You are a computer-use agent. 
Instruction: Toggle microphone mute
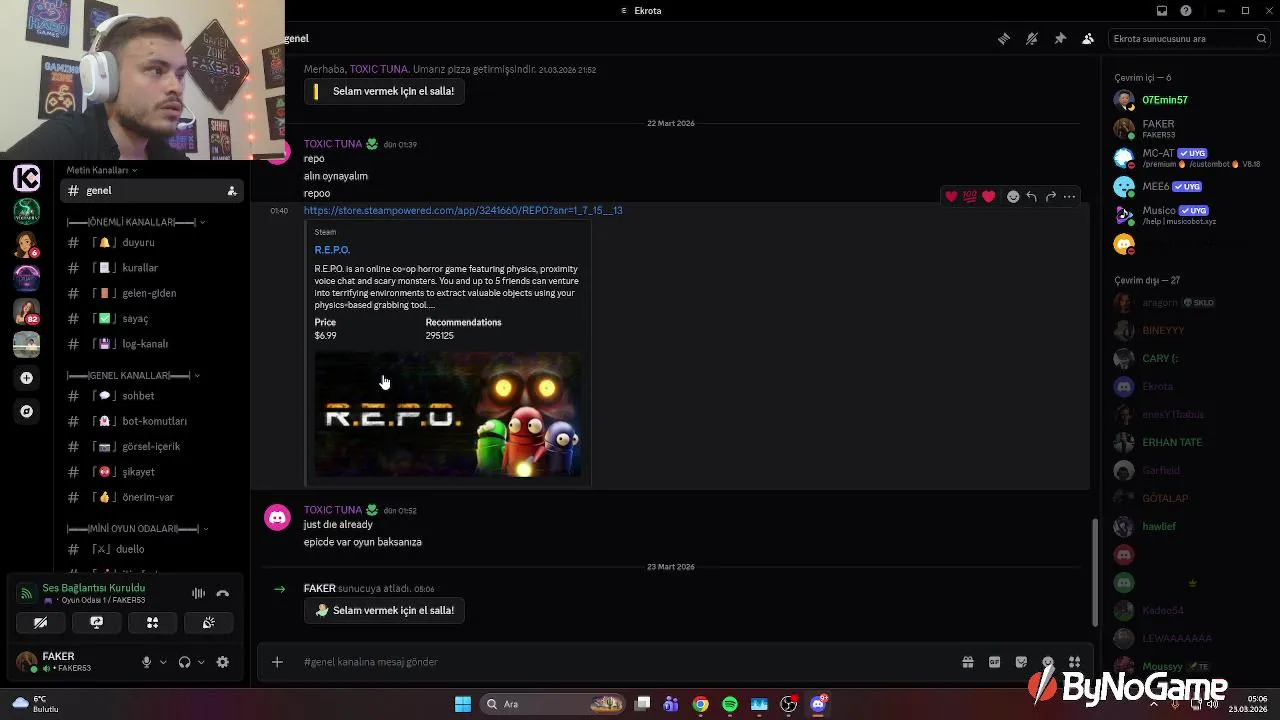[146, 662]
